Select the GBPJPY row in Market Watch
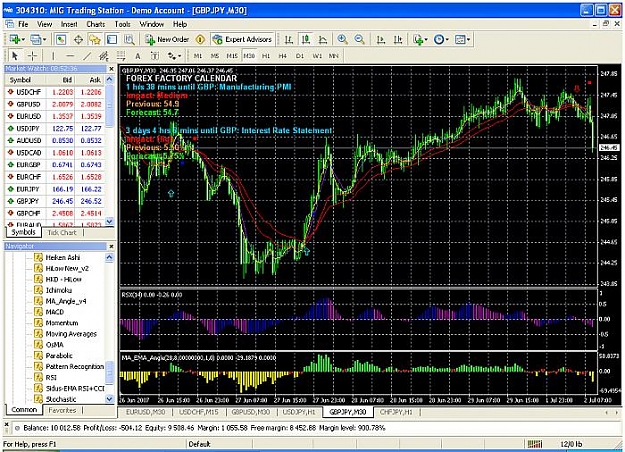Image resolution: width=625 pixels, height=452 pixels. (x=55, y=201)
